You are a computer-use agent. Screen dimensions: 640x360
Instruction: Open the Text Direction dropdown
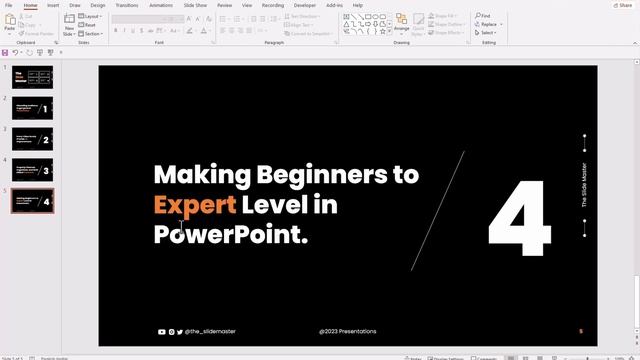tap(302, 16)
